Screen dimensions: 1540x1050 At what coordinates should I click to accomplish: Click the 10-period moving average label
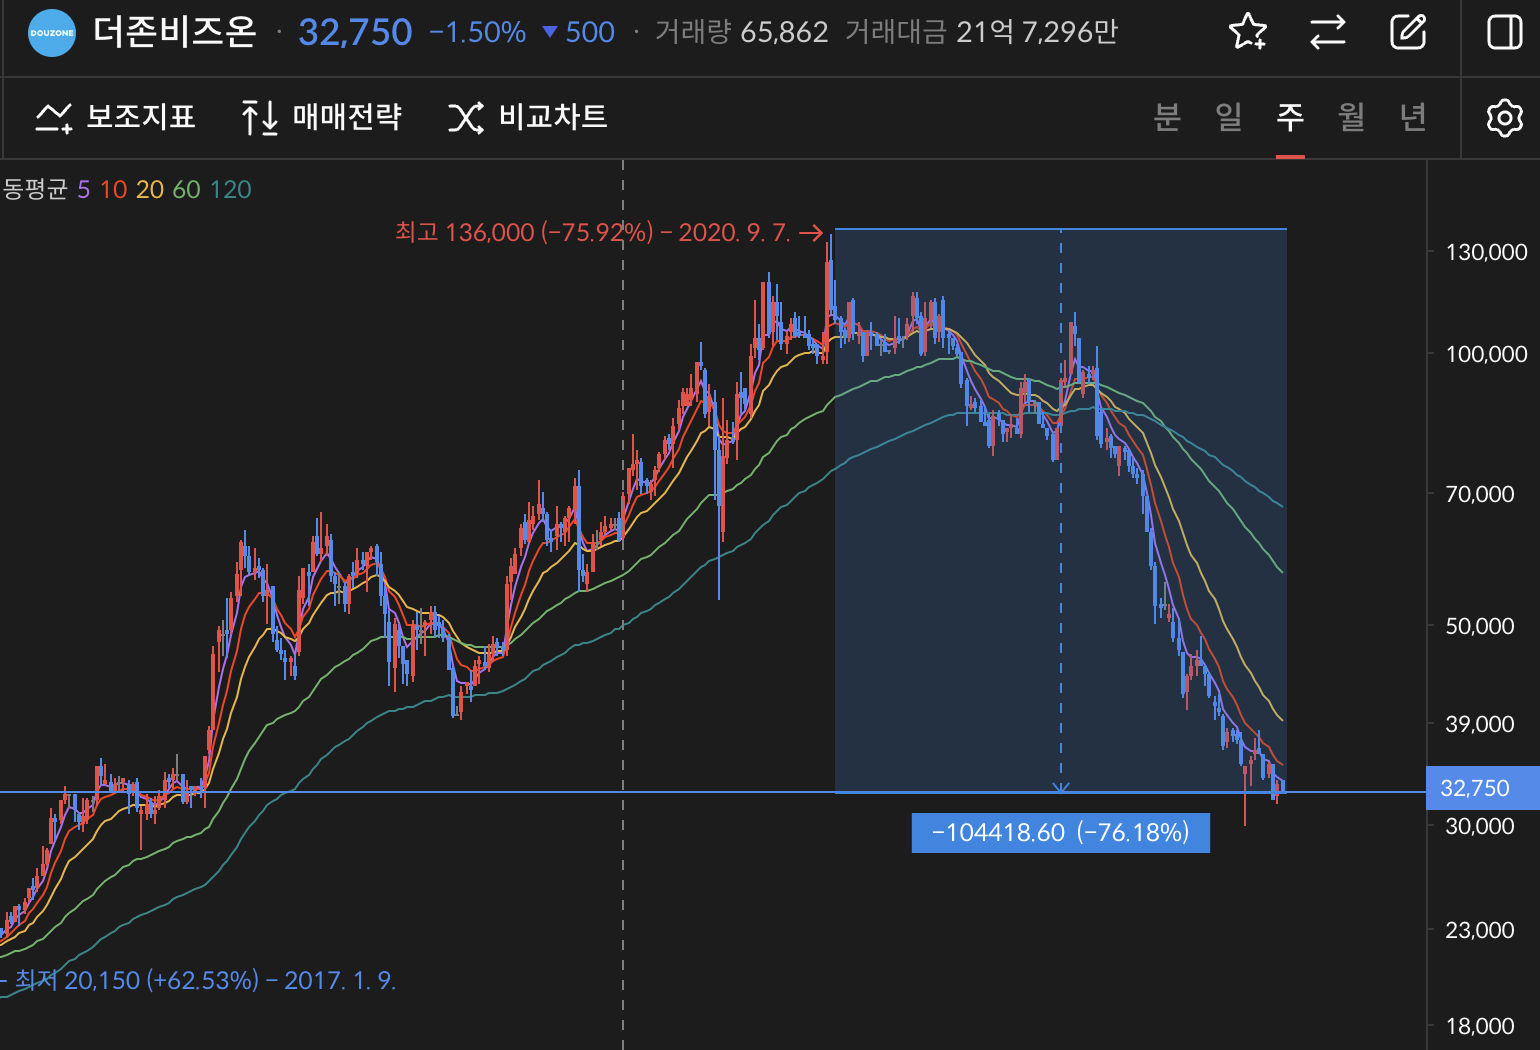113,189
